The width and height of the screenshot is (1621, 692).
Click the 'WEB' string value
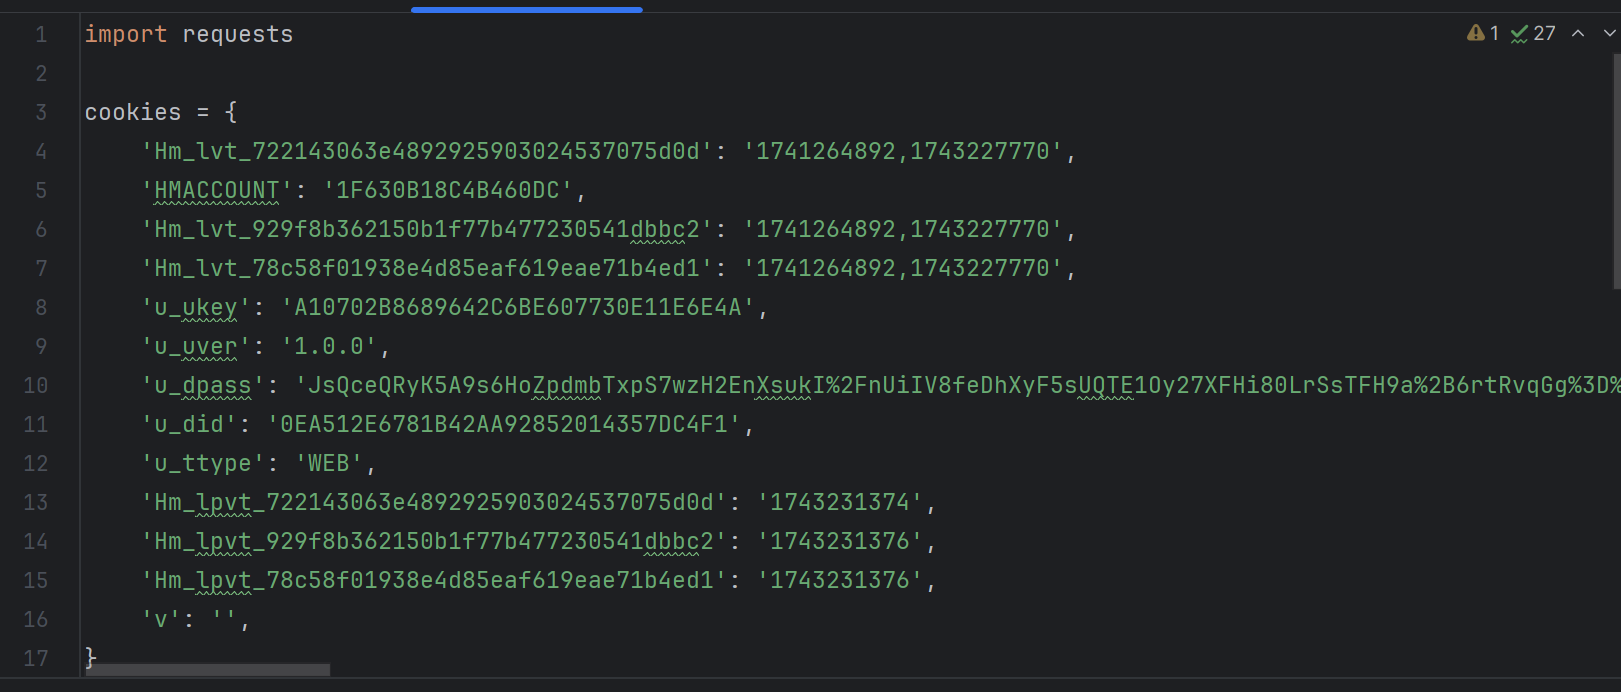pos(328,463)
